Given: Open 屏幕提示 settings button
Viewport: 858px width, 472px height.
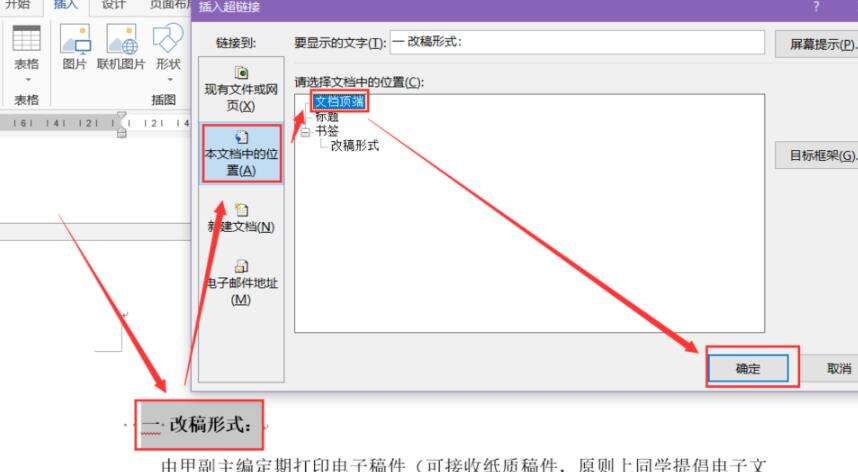Looking at the screenshot, I should coord(816,44).
